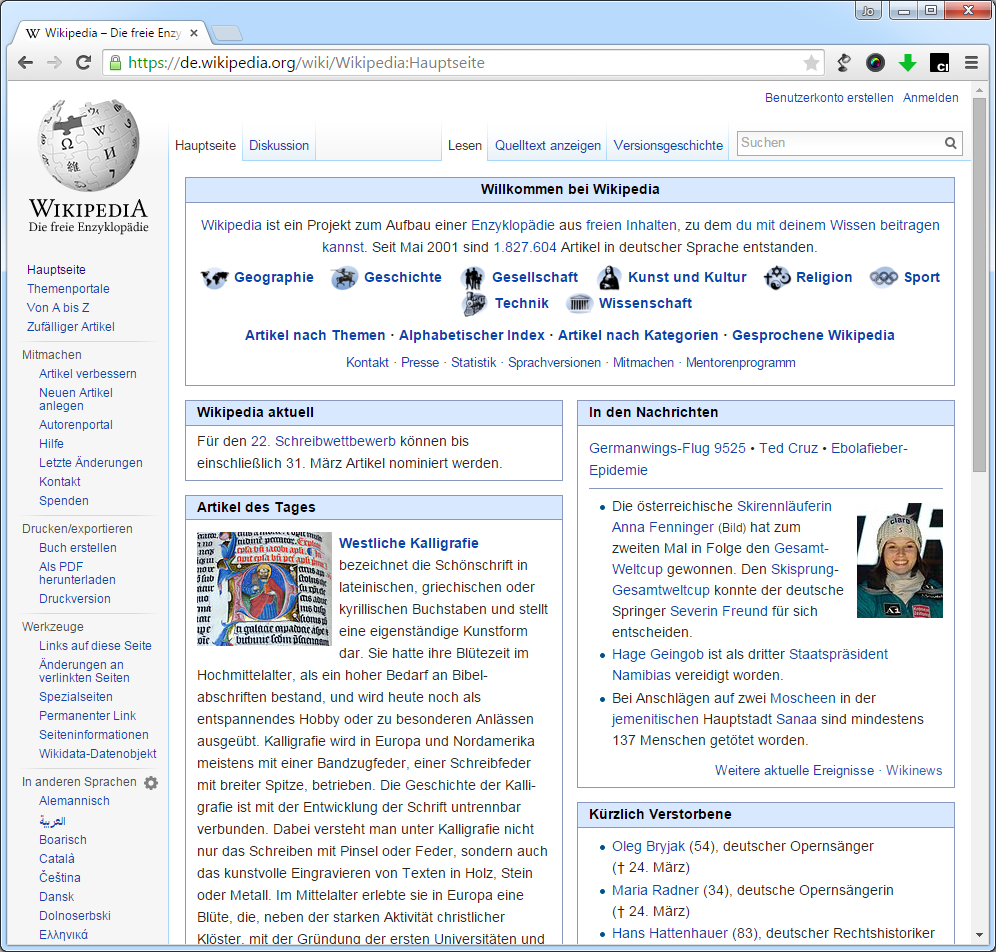Click Westliche Kalligrafie article link
The width and height of the screenshot is (996, 952).
click(x=408, y=543)
